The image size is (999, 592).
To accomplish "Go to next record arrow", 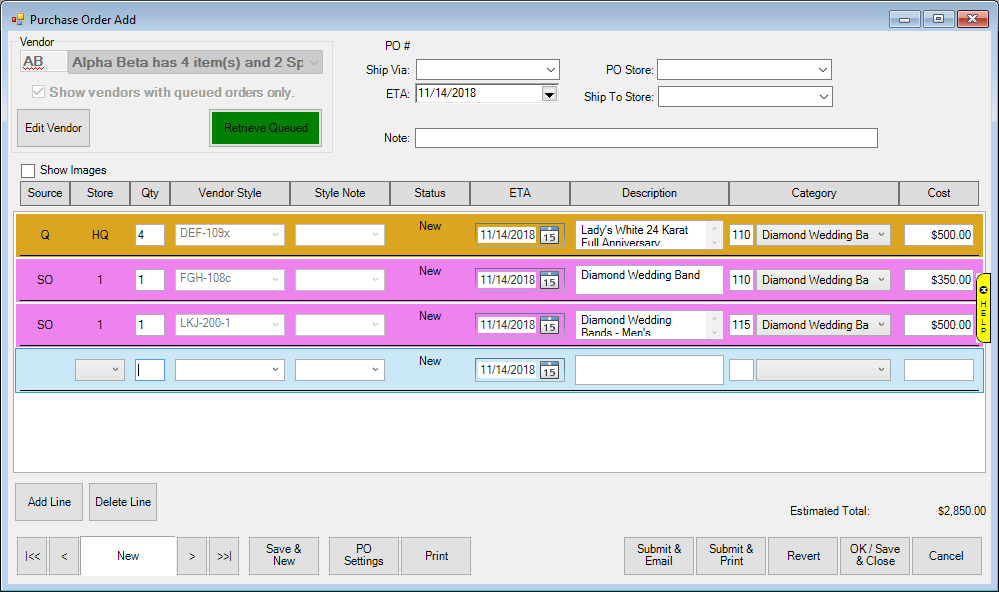I will [192, 556].
